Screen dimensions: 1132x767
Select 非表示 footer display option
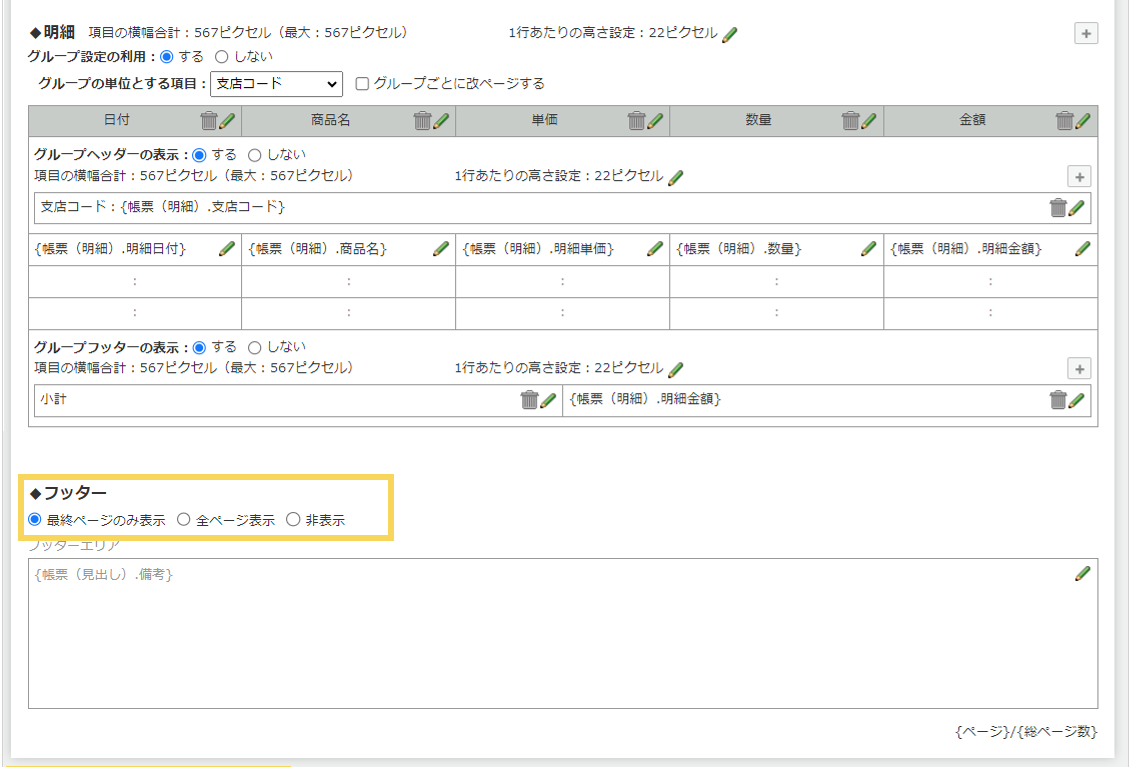click(x=291, y=519)
